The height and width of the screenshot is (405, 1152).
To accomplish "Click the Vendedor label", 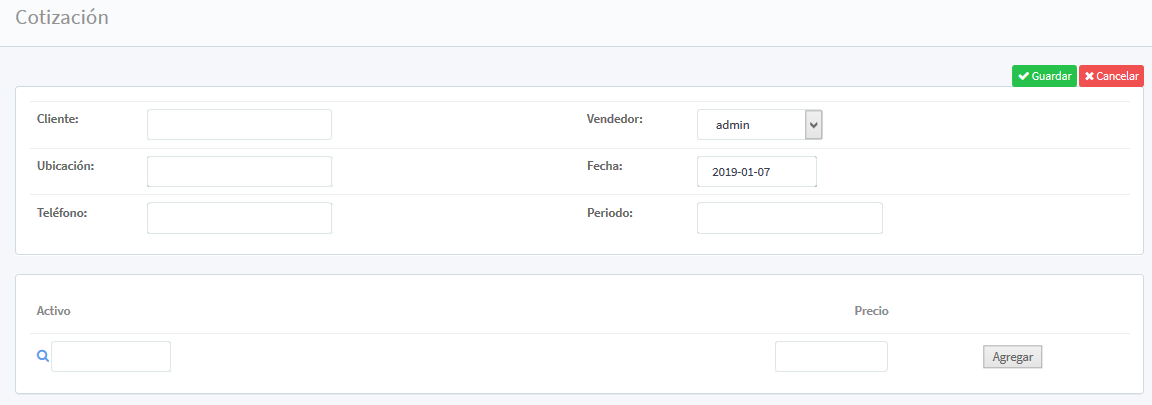I will point(614,119).
